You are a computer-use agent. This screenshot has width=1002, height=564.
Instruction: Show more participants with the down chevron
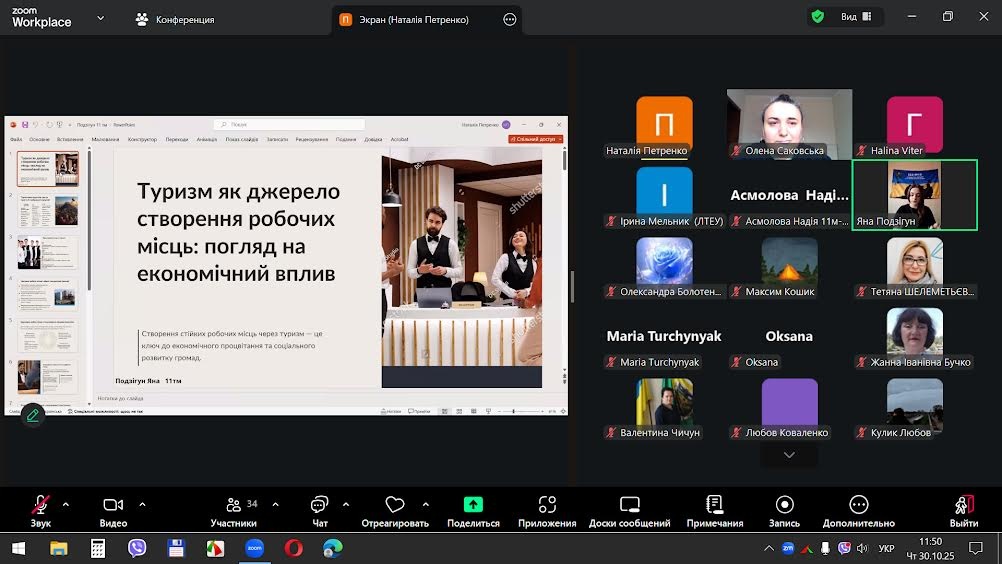[x=789, y=455]
